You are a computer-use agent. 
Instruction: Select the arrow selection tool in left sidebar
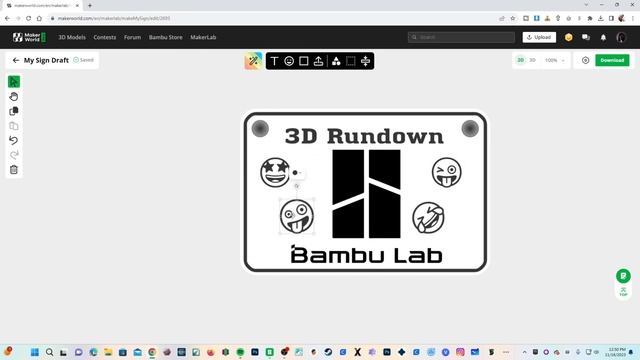[14, 82]
